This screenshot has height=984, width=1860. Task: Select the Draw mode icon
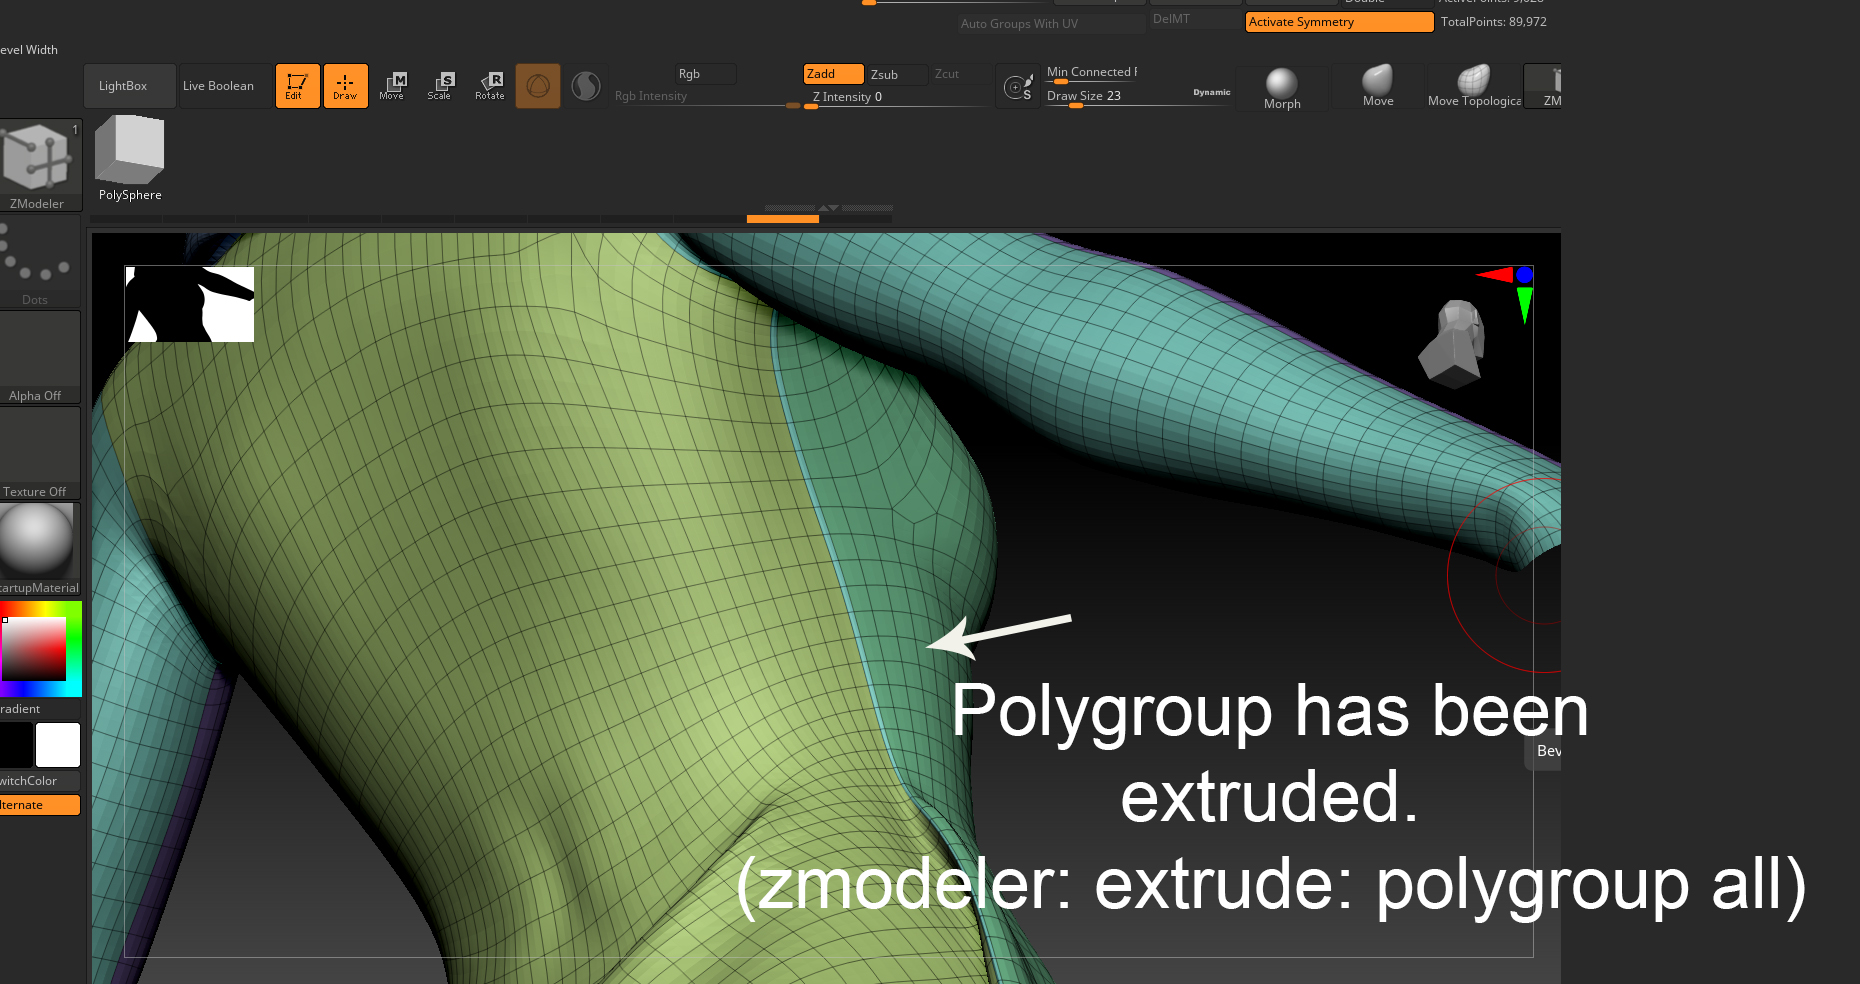pyautogui.click(x=345, y=86)
